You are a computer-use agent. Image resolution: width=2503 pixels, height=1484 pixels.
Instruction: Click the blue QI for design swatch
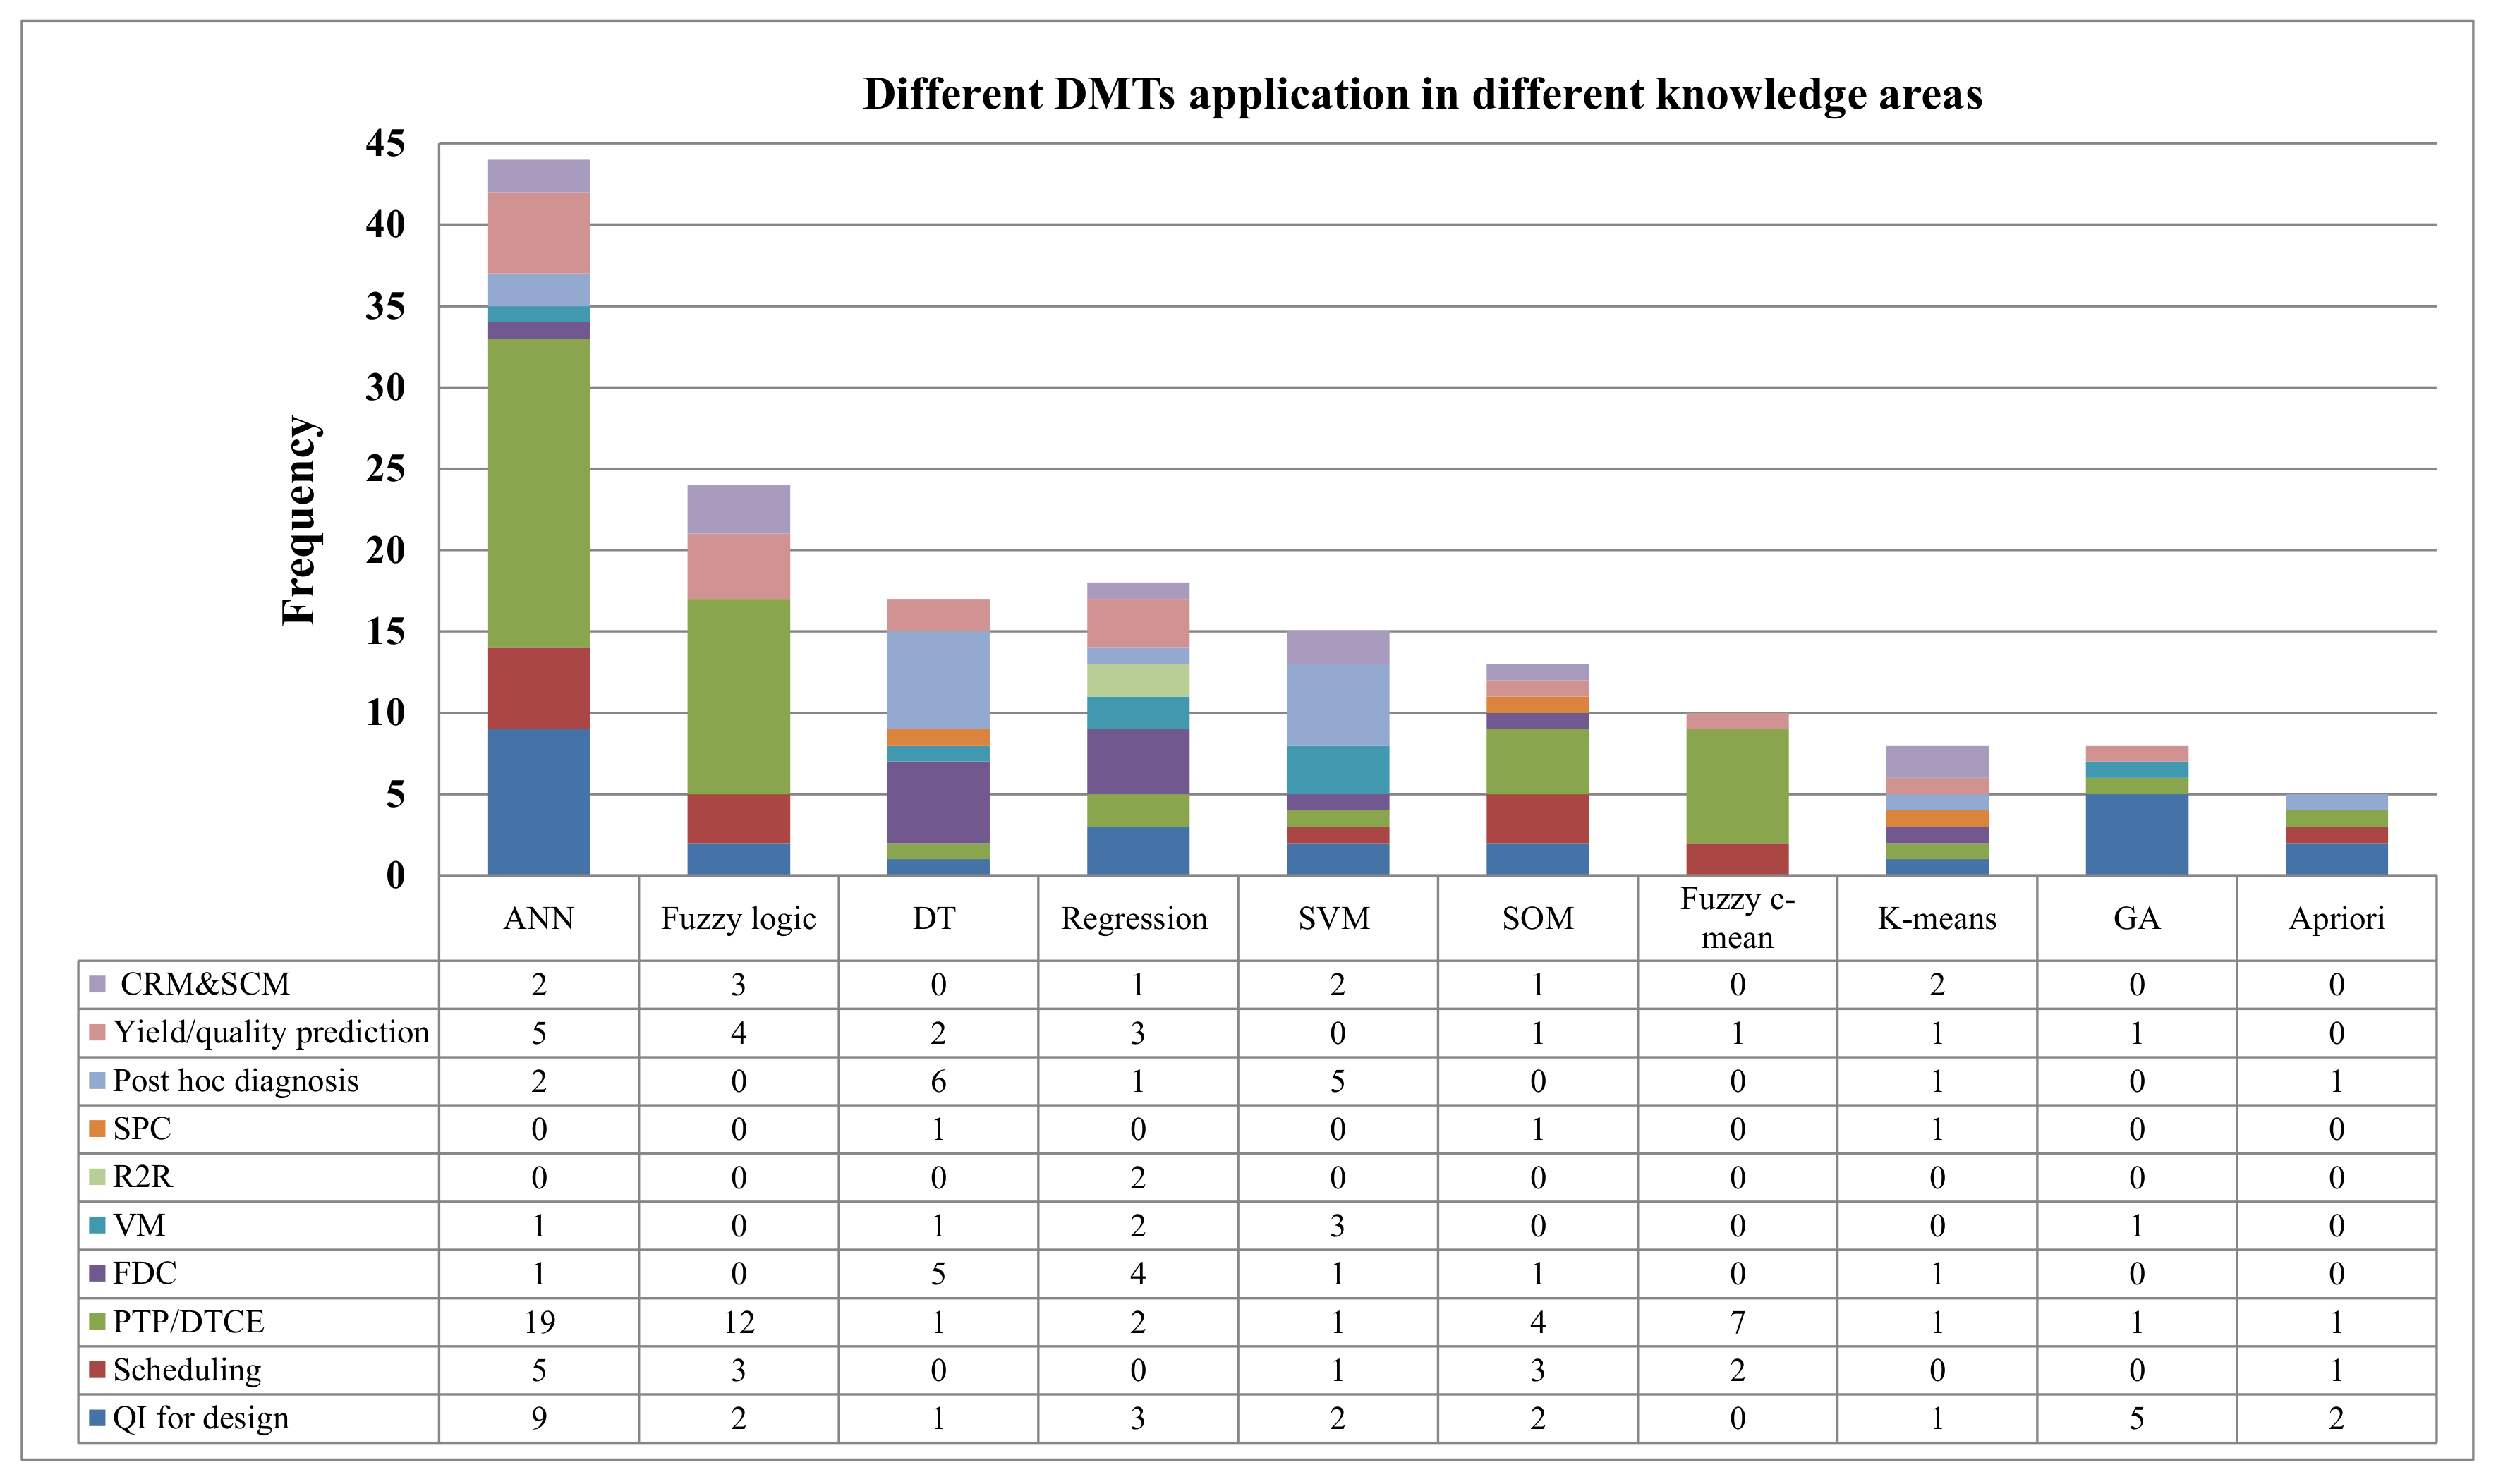(97, 1418)
